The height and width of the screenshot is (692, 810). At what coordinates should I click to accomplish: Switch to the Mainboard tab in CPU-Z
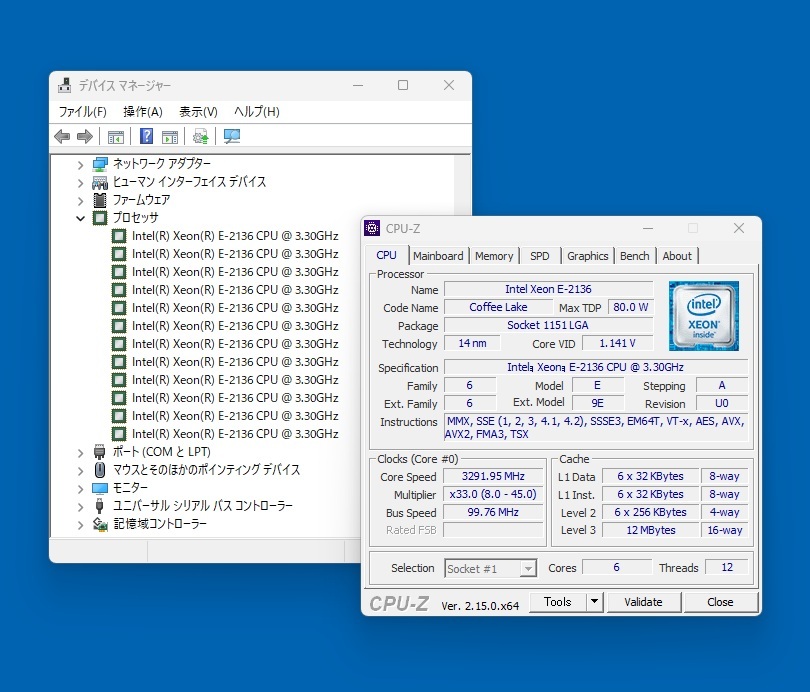[x=438, y=256]
